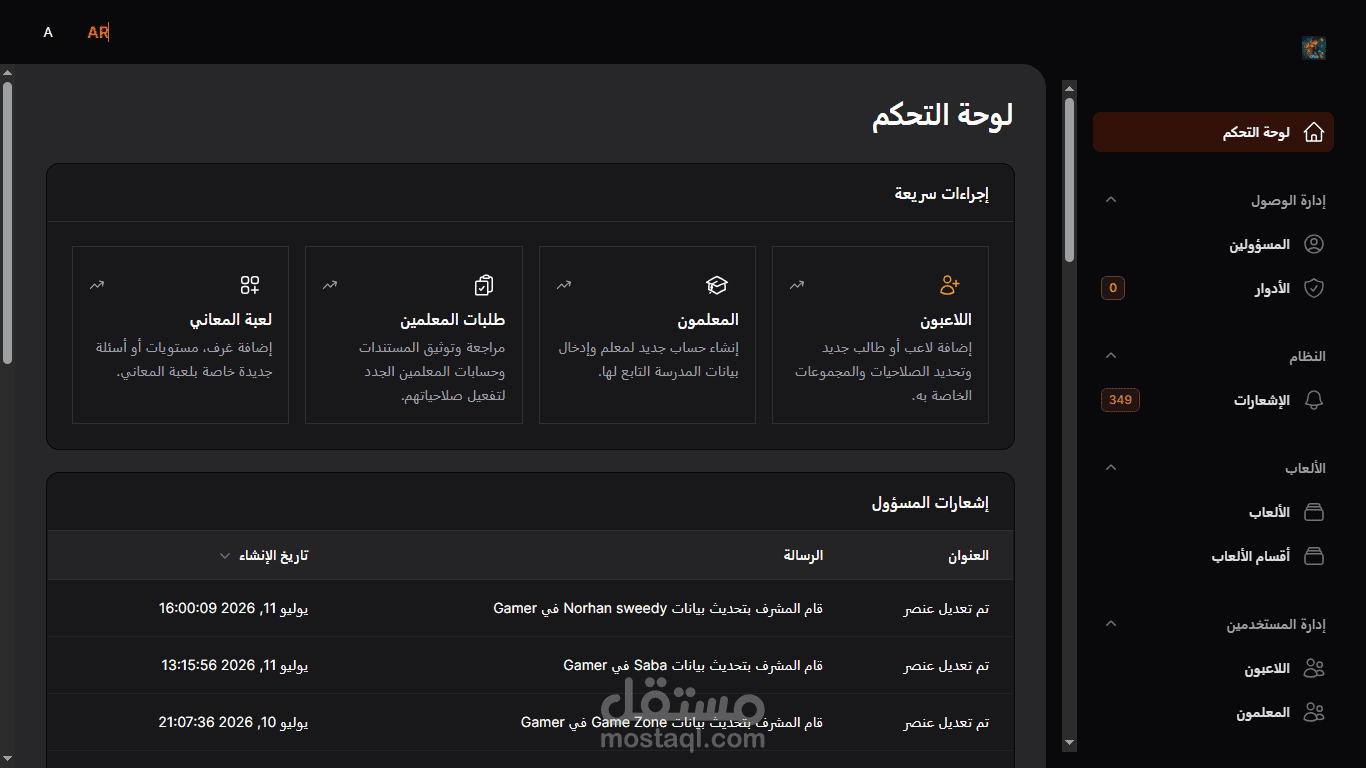
Task: Sort by تاريخ الإنشاء chevron
Action: coord(225,556)
